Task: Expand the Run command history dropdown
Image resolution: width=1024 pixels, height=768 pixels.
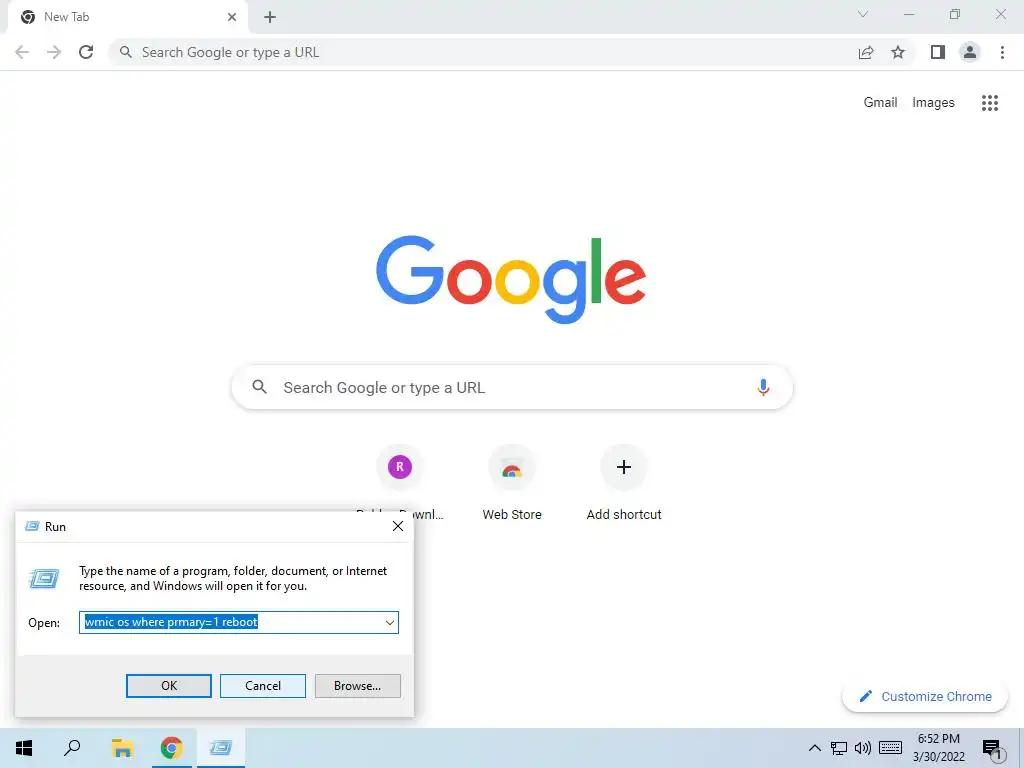Action: (x=390, y=622)
